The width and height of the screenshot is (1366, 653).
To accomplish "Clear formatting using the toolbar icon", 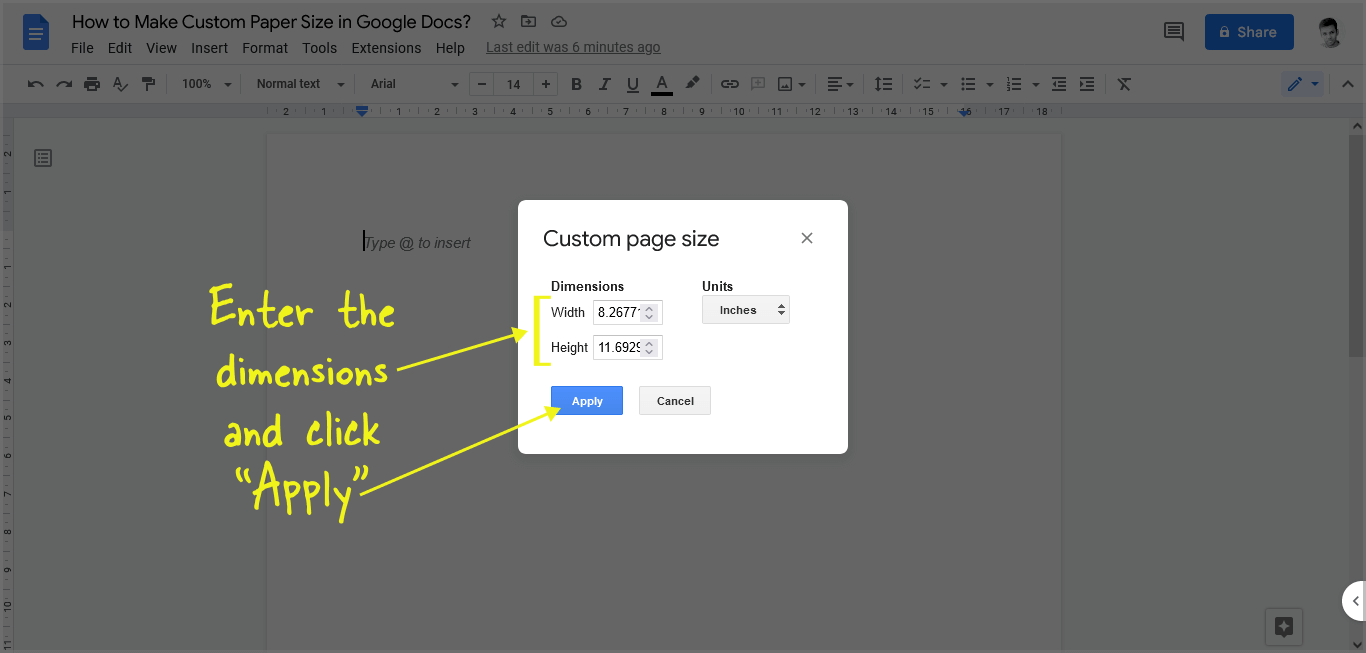I will tap(1123, 84).
